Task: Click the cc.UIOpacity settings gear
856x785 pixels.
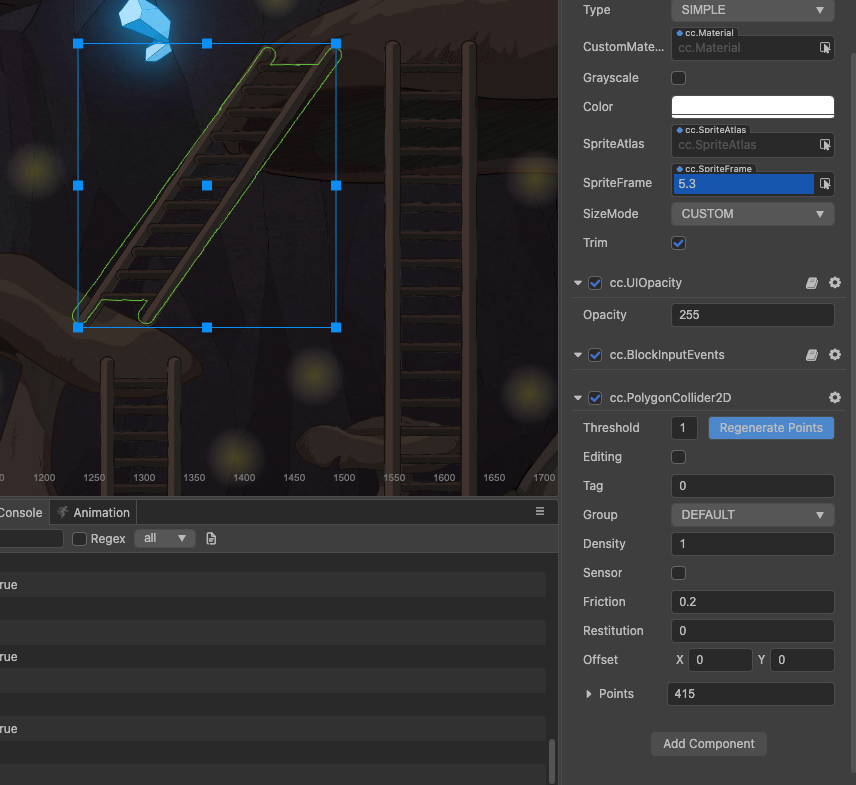Action: 835,283
